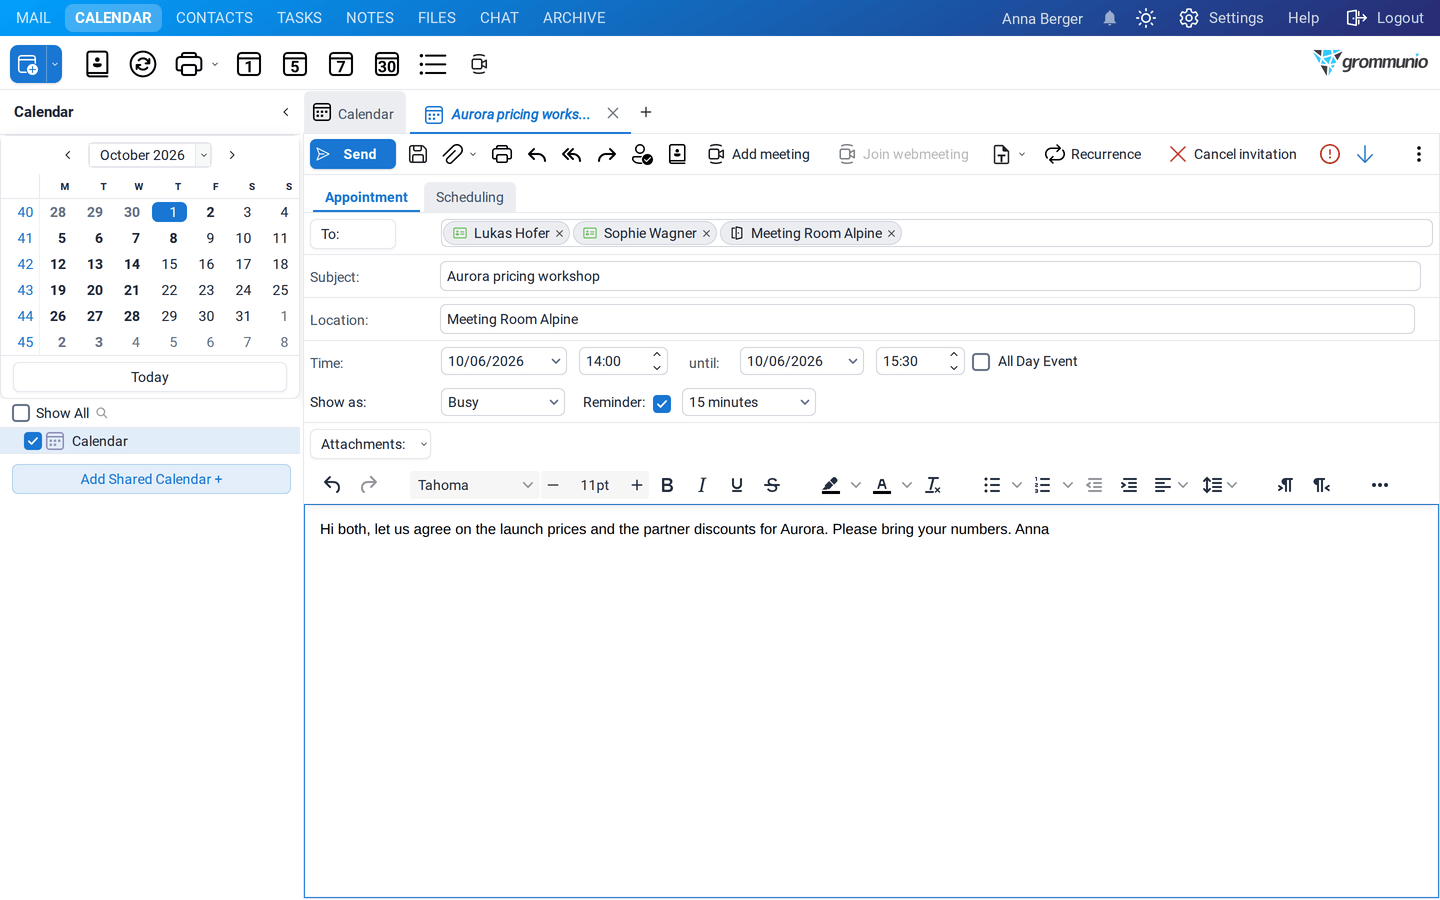This screenshot has height=900, width=1440.
Task: Show calendar list view
Action: coord(433,64)
